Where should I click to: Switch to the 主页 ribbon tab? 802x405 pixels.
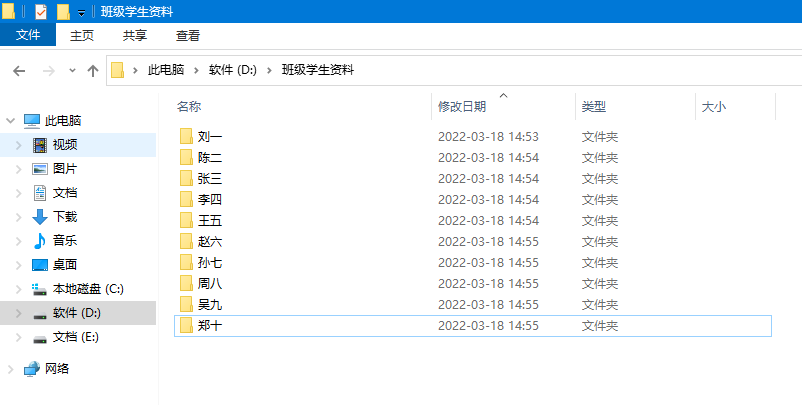[82, 35]
